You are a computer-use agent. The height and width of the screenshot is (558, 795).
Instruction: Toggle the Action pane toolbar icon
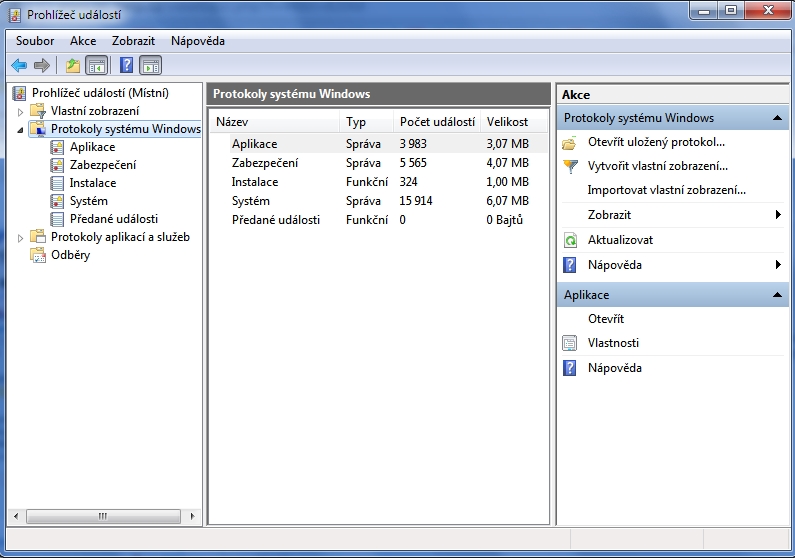pyautogui.click(x=151, y=65)
